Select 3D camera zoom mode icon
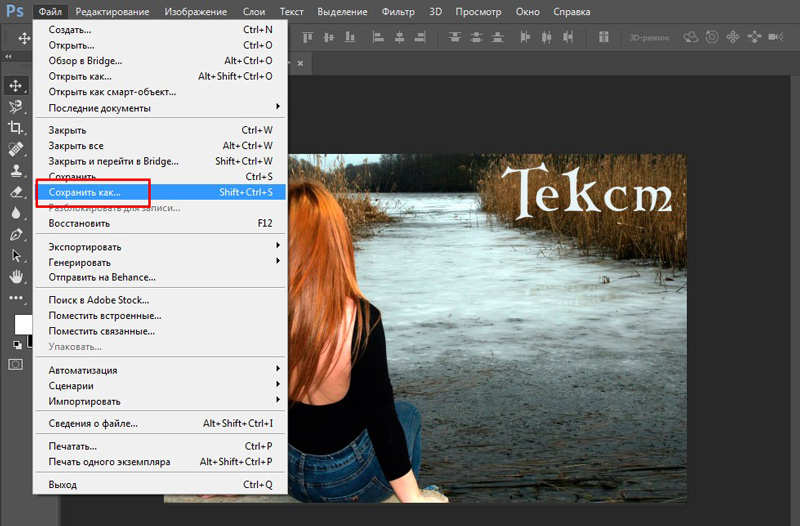The height and width of the screenshot is (526, 800). 776,37
